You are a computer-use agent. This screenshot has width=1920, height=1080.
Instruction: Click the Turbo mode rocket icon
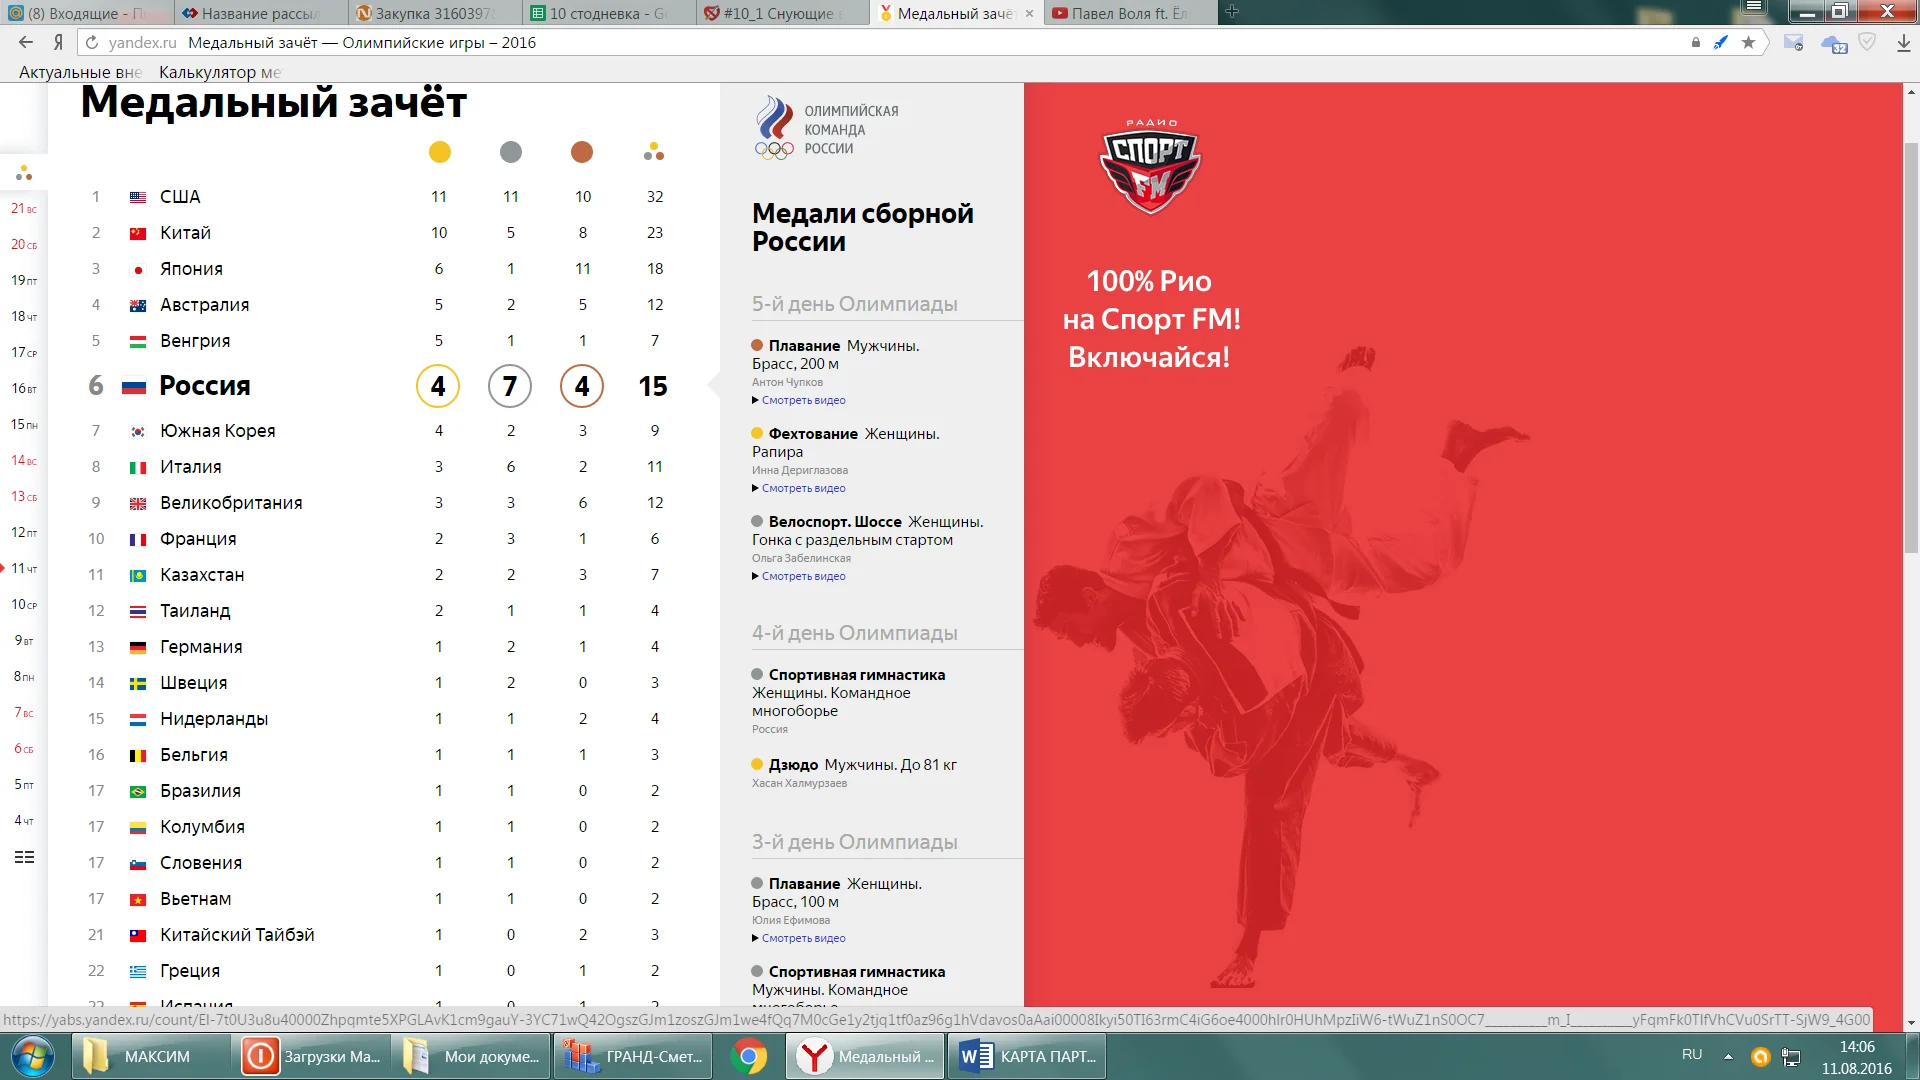coord(1720,42)
